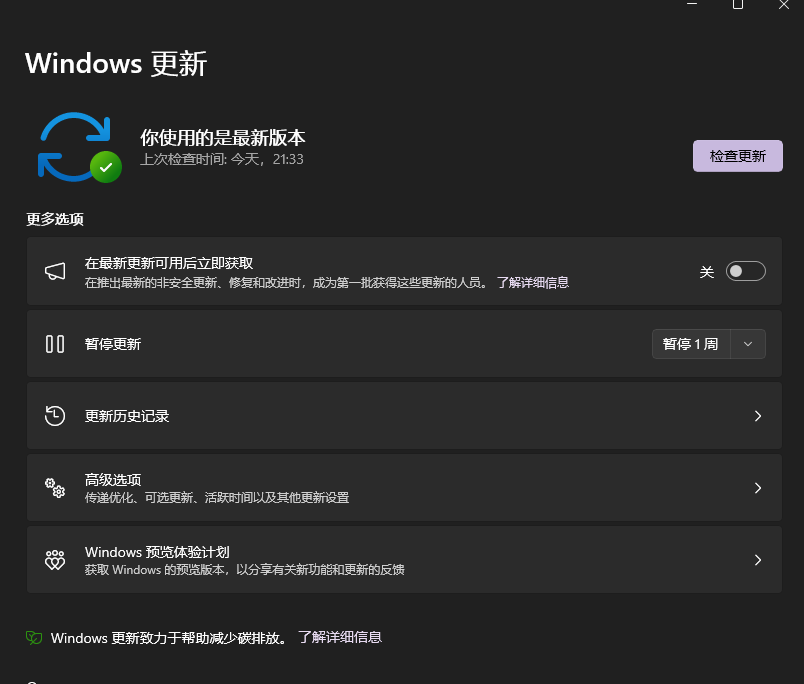Open the Windows 预览体验计划 row title
This screenshot has width=804, height=684.
pos(157,552)
